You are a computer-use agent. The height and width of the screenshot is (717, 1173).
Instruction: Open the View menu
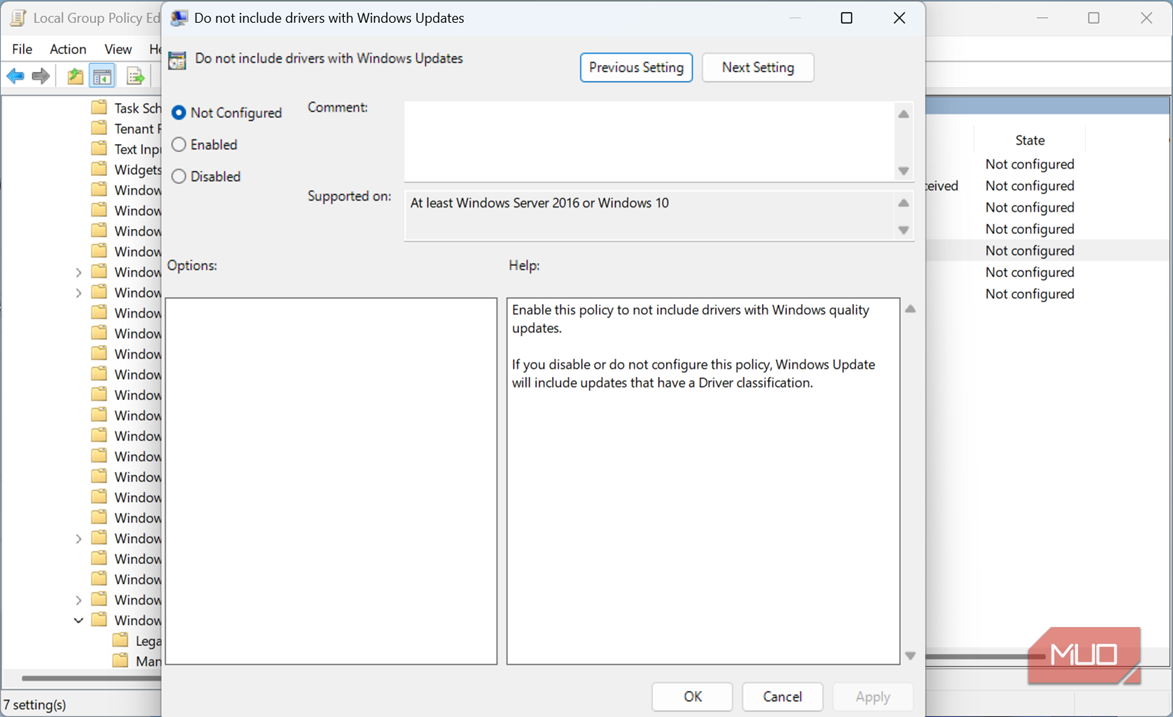coord(118,49)
